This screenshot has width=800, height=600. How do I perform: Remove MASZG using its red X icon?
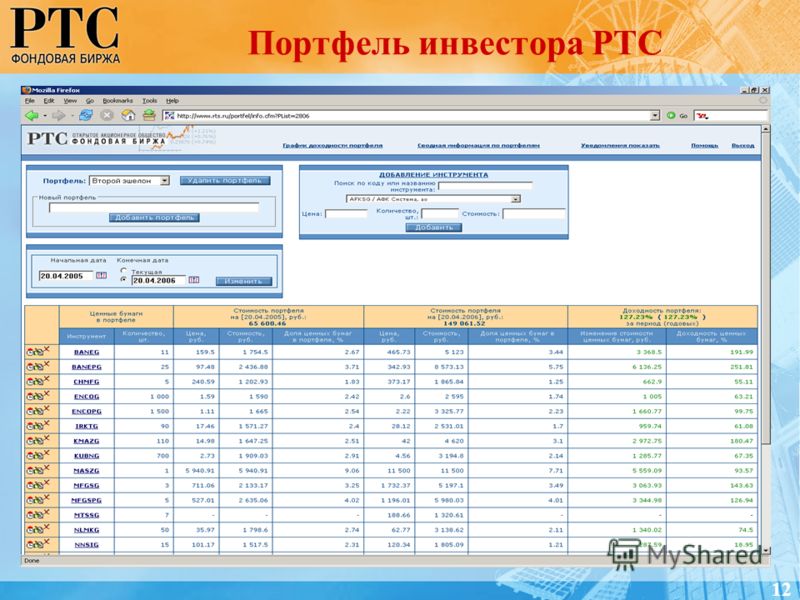[x=46, y=468]
